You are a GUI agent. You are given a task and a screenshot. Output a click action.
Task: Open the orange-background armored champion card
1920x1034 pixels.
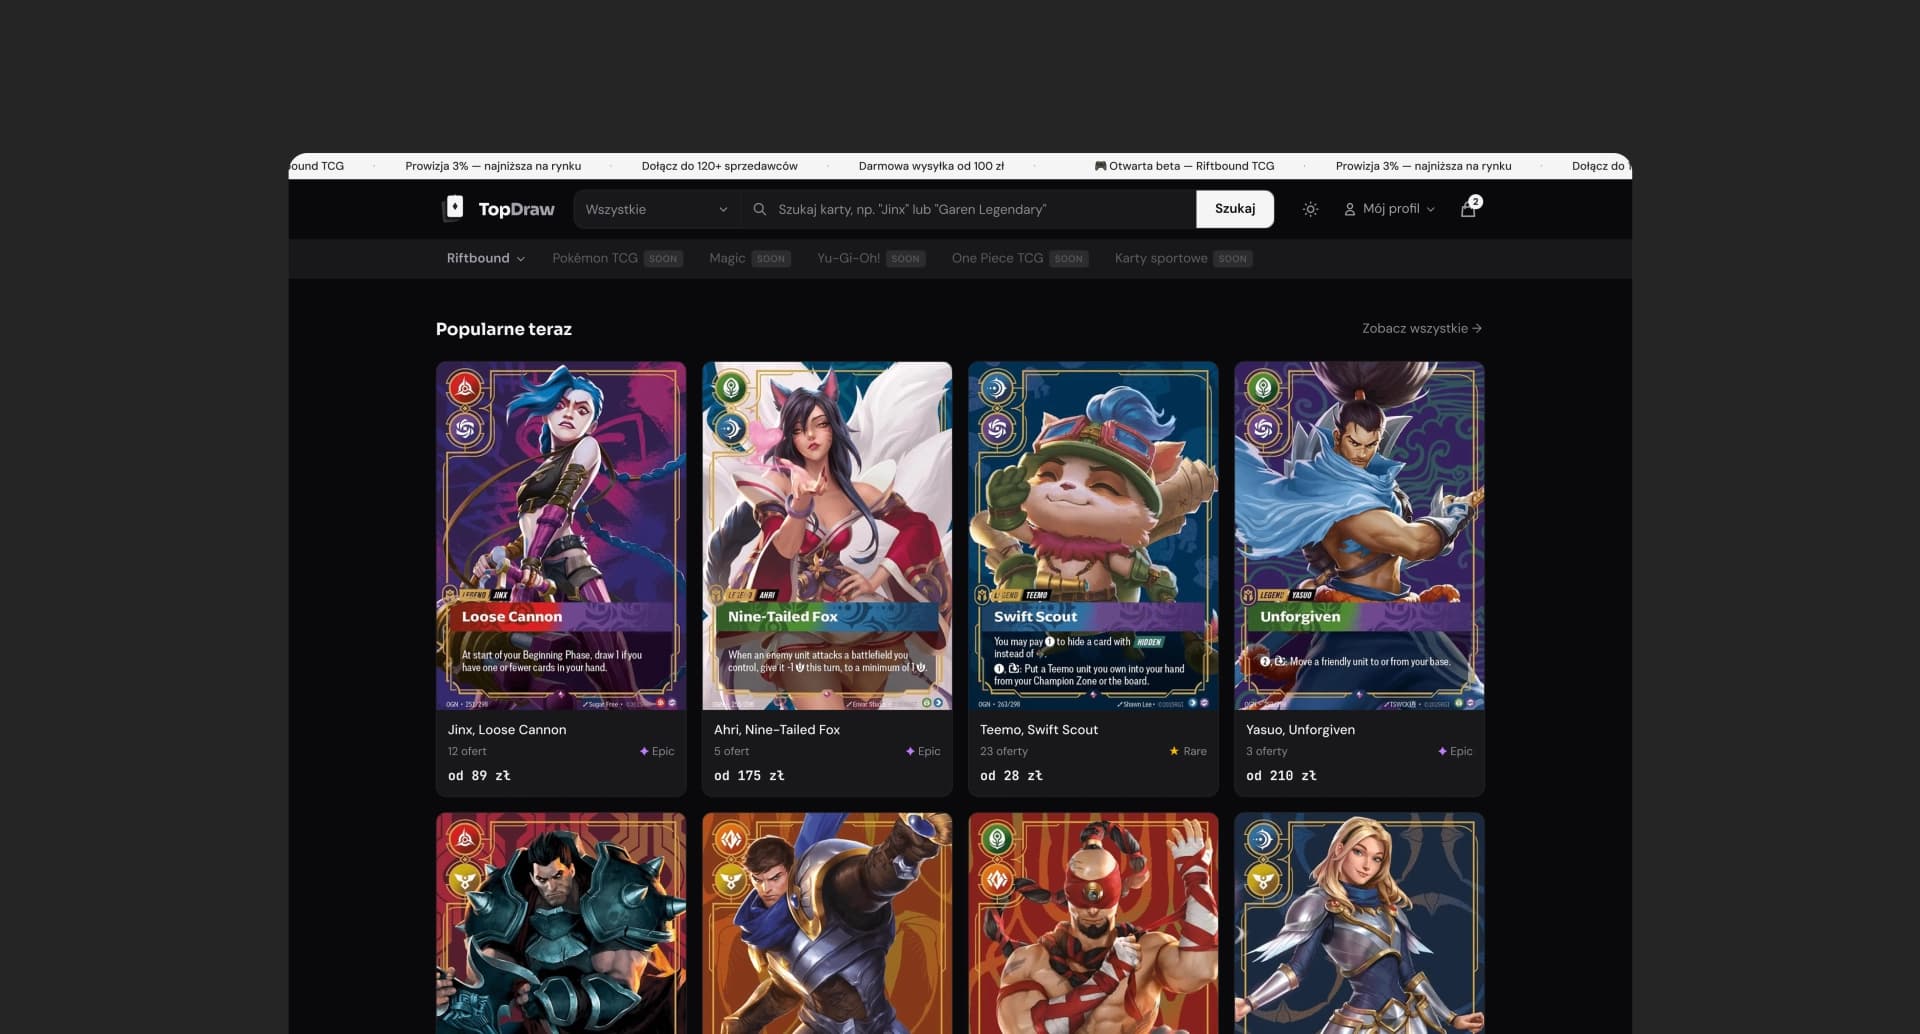click(x=827, y=923)
